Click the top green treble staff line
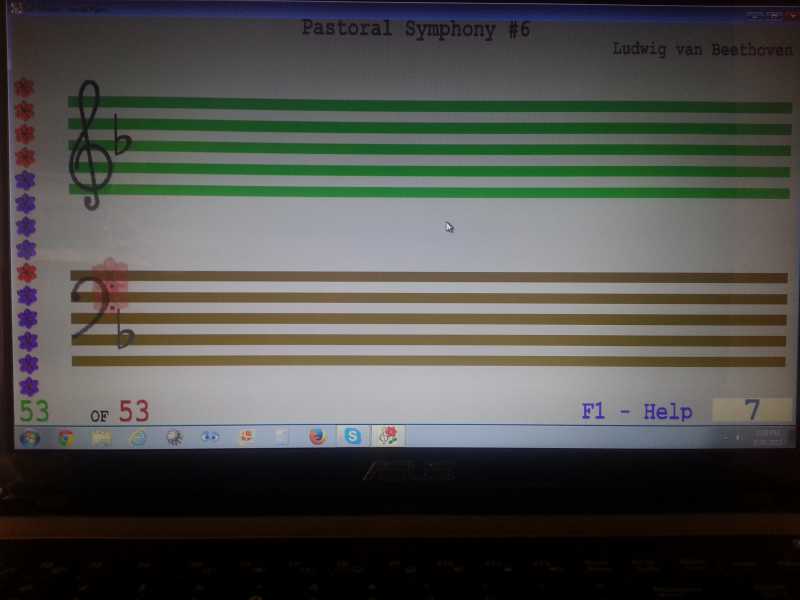 430,105
